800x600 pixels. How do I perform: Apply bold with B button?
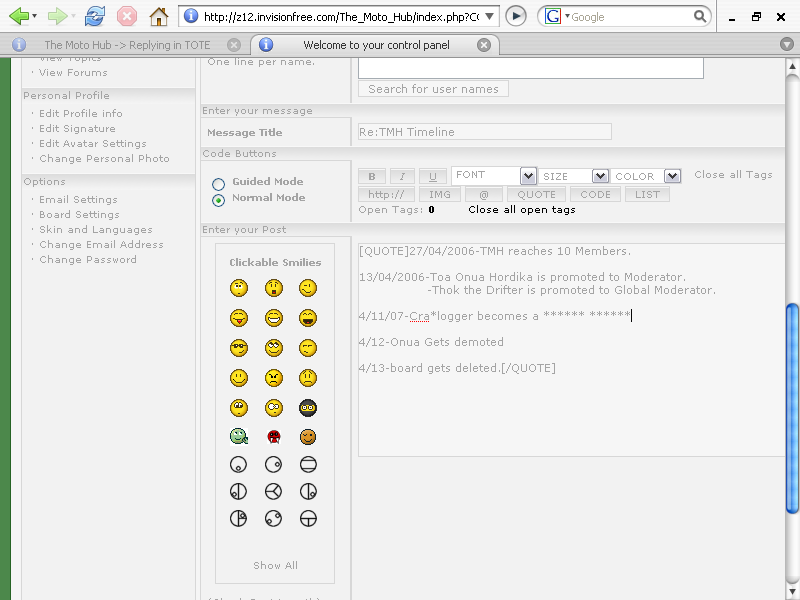pyautogui.click(x=372, y=177)
